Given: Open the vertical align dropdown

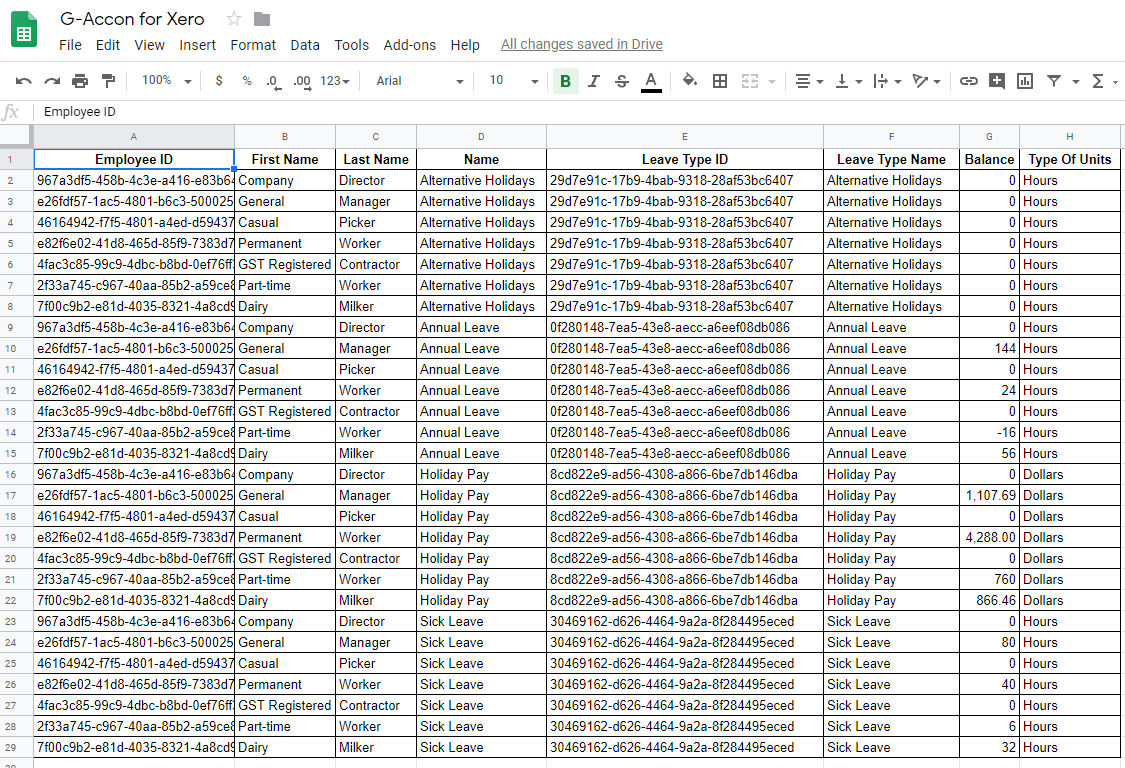Looking at the screenshot, I should click(849, 81).
